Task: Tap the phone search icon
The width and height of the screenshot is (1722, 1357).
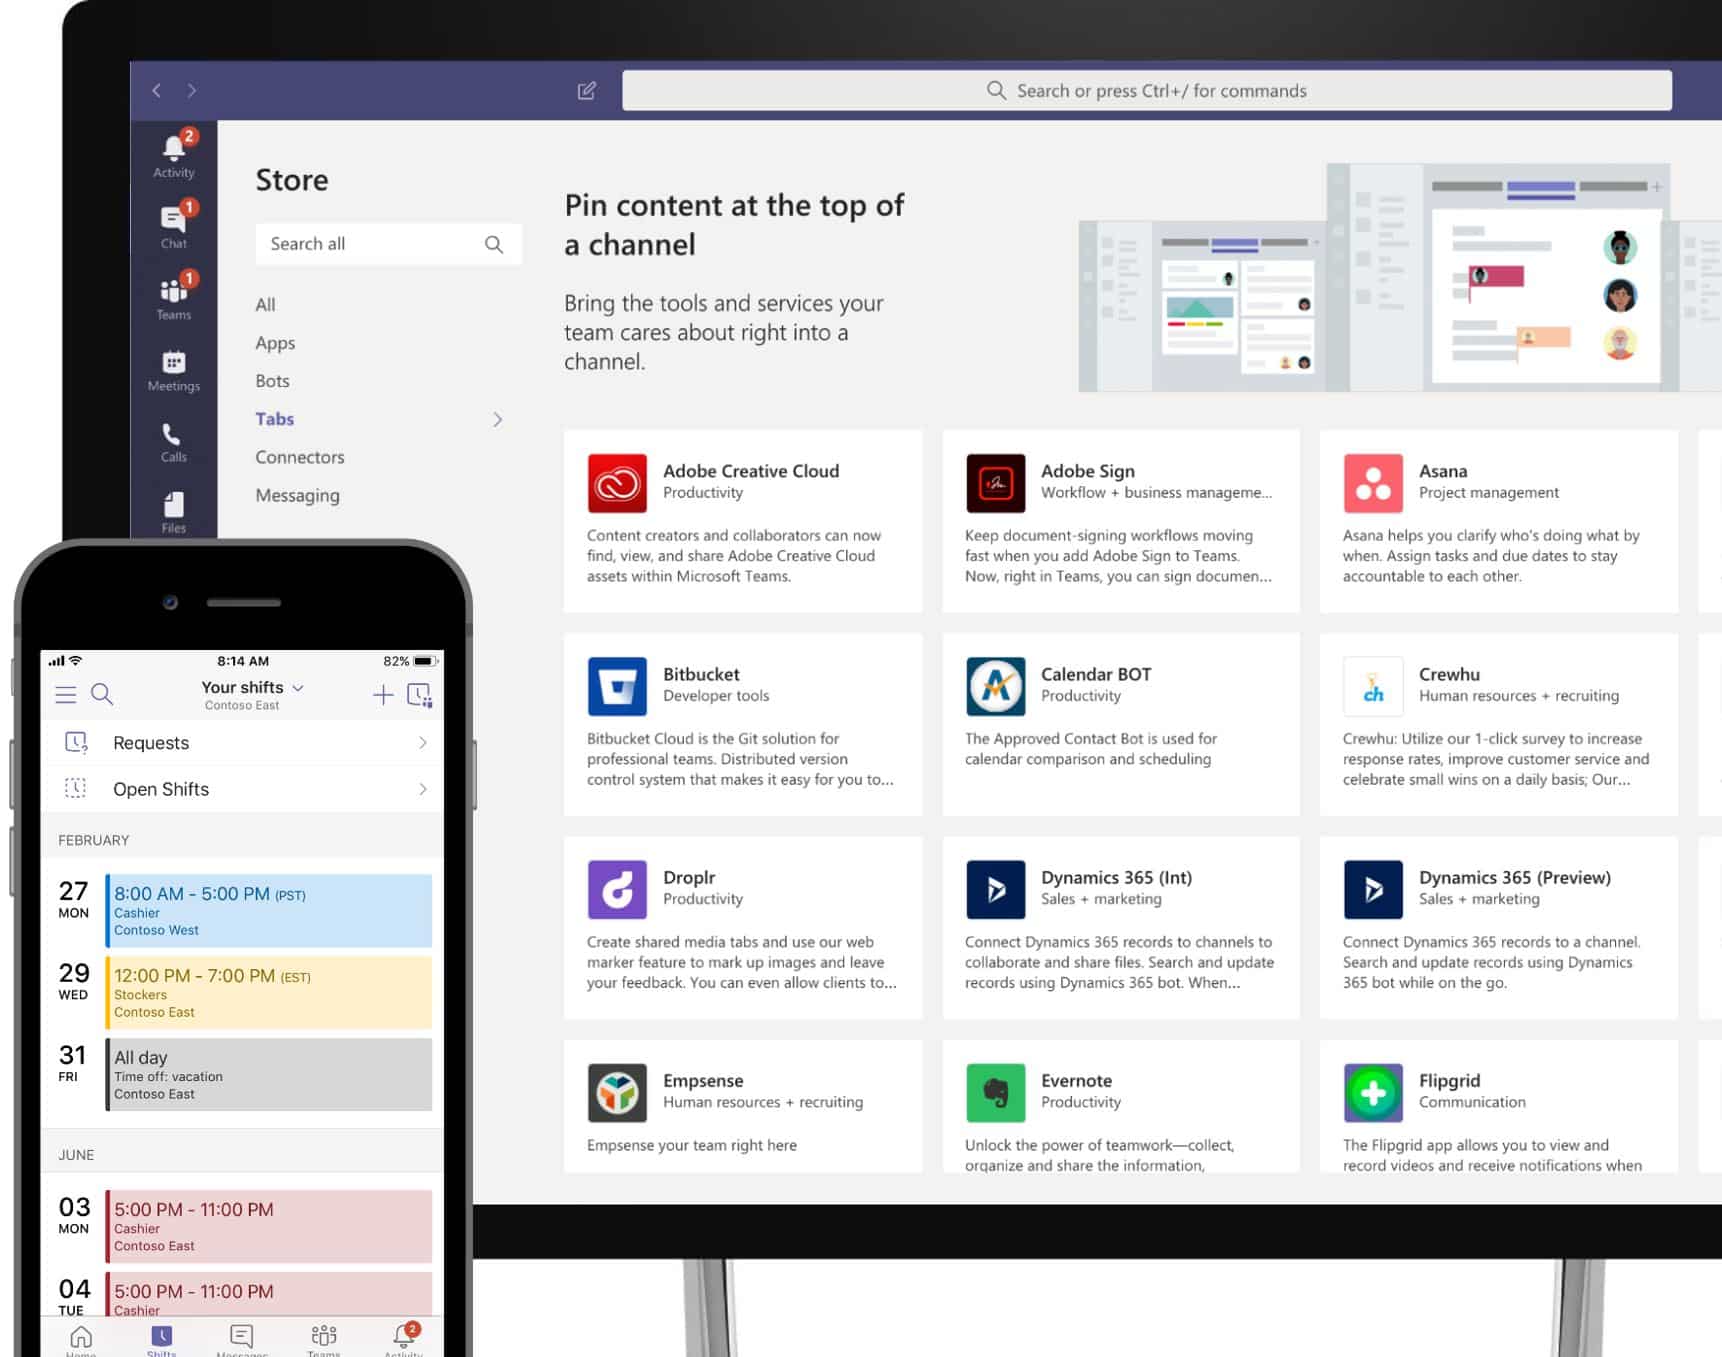Action: point(102,694)
